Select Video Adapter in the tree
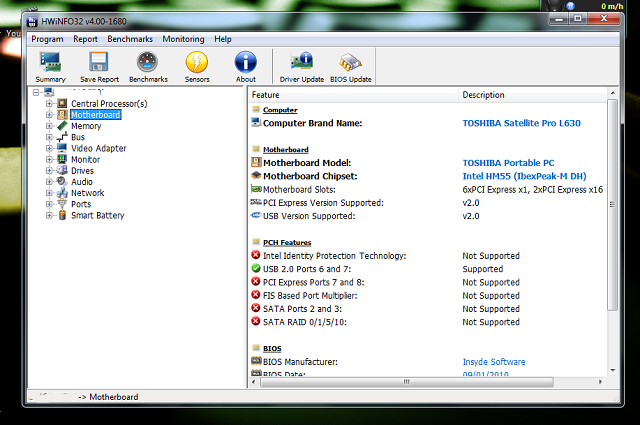 [99, 148]
